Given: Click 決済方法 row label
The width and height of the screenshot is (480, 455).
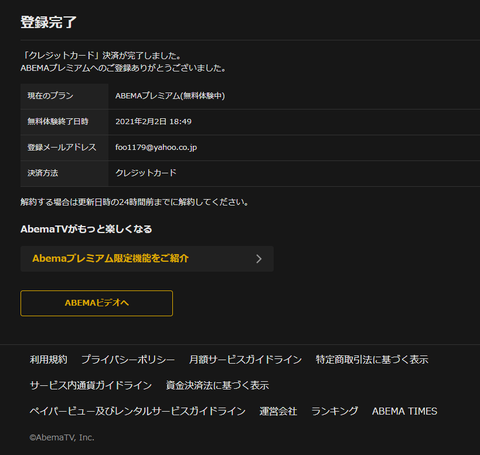Looking at the screenshot, I should tap(43, 173).
